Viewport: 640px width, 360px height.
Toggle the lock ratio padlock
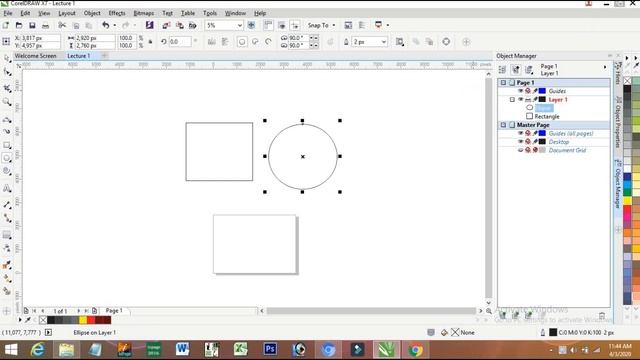[x=150, y=42]
